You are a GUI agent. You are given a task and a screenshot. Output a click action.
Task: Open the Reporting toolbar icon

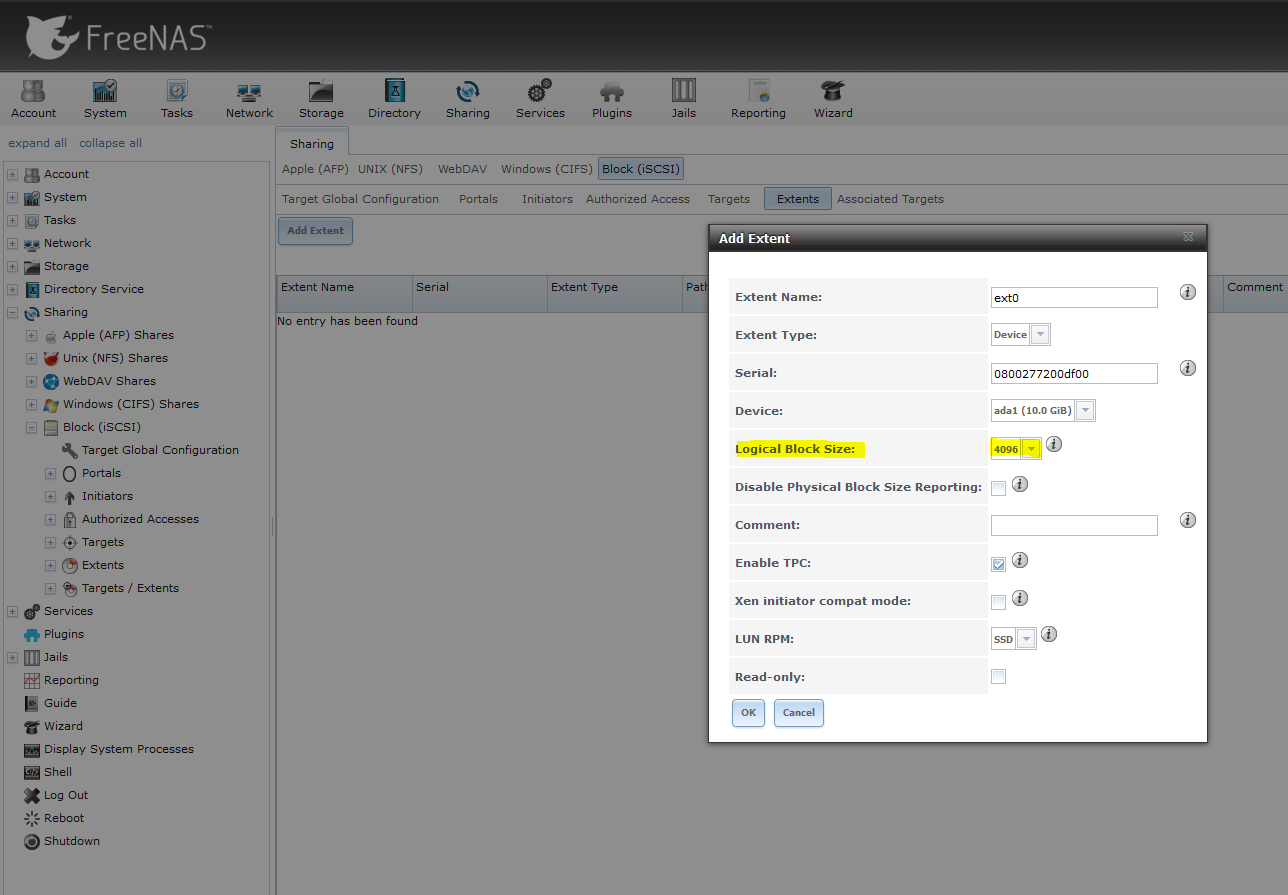point(758,100)
